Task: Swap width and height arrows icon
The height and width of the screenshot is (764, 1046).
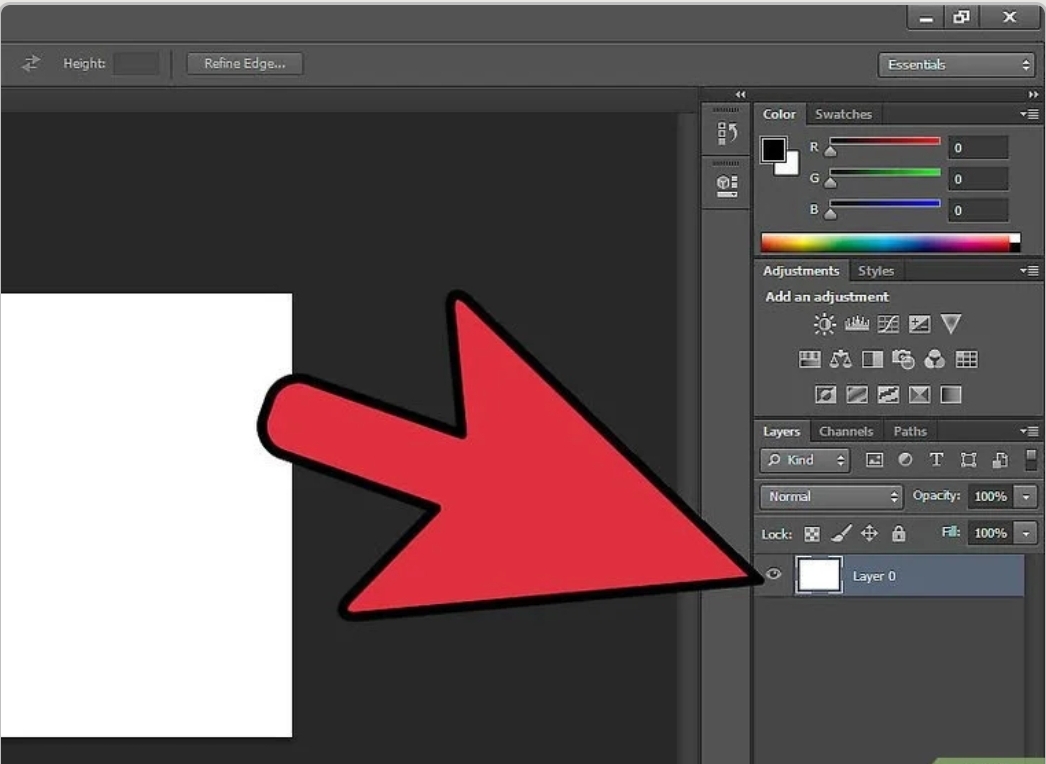Action: click(31, 63)
